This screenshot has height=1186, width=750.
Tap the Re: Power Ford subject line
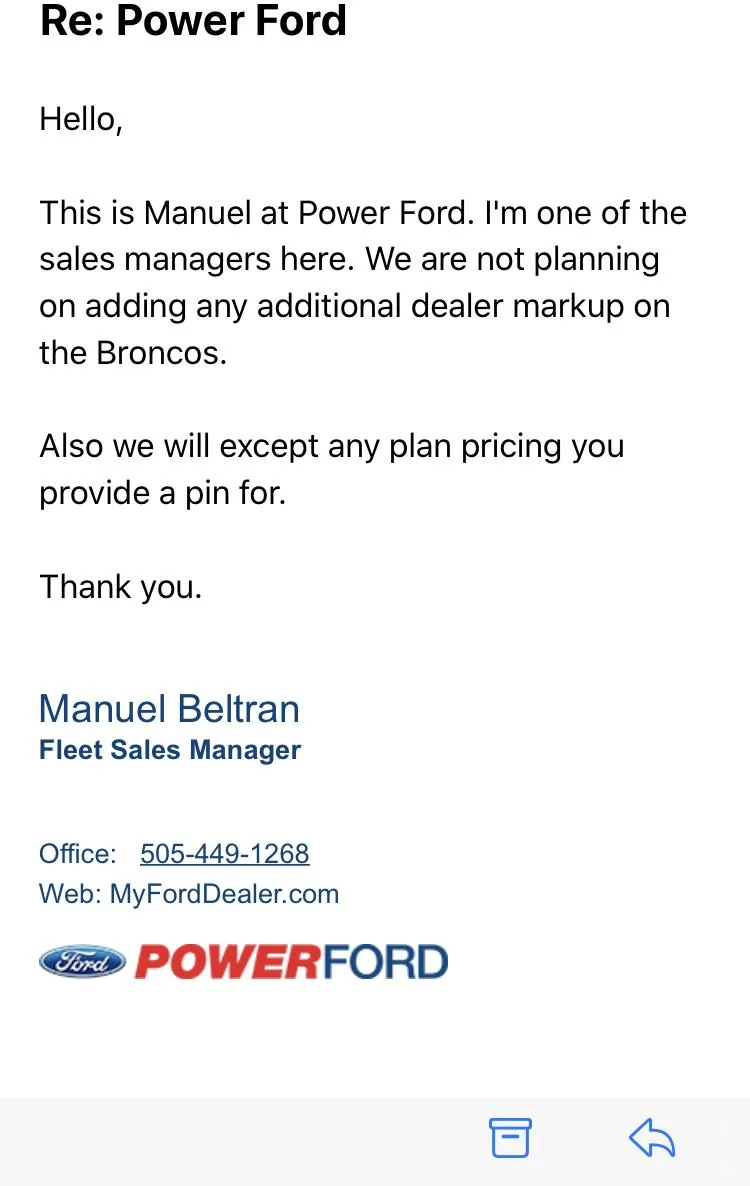pyautogui.click(x=194, y=20)
